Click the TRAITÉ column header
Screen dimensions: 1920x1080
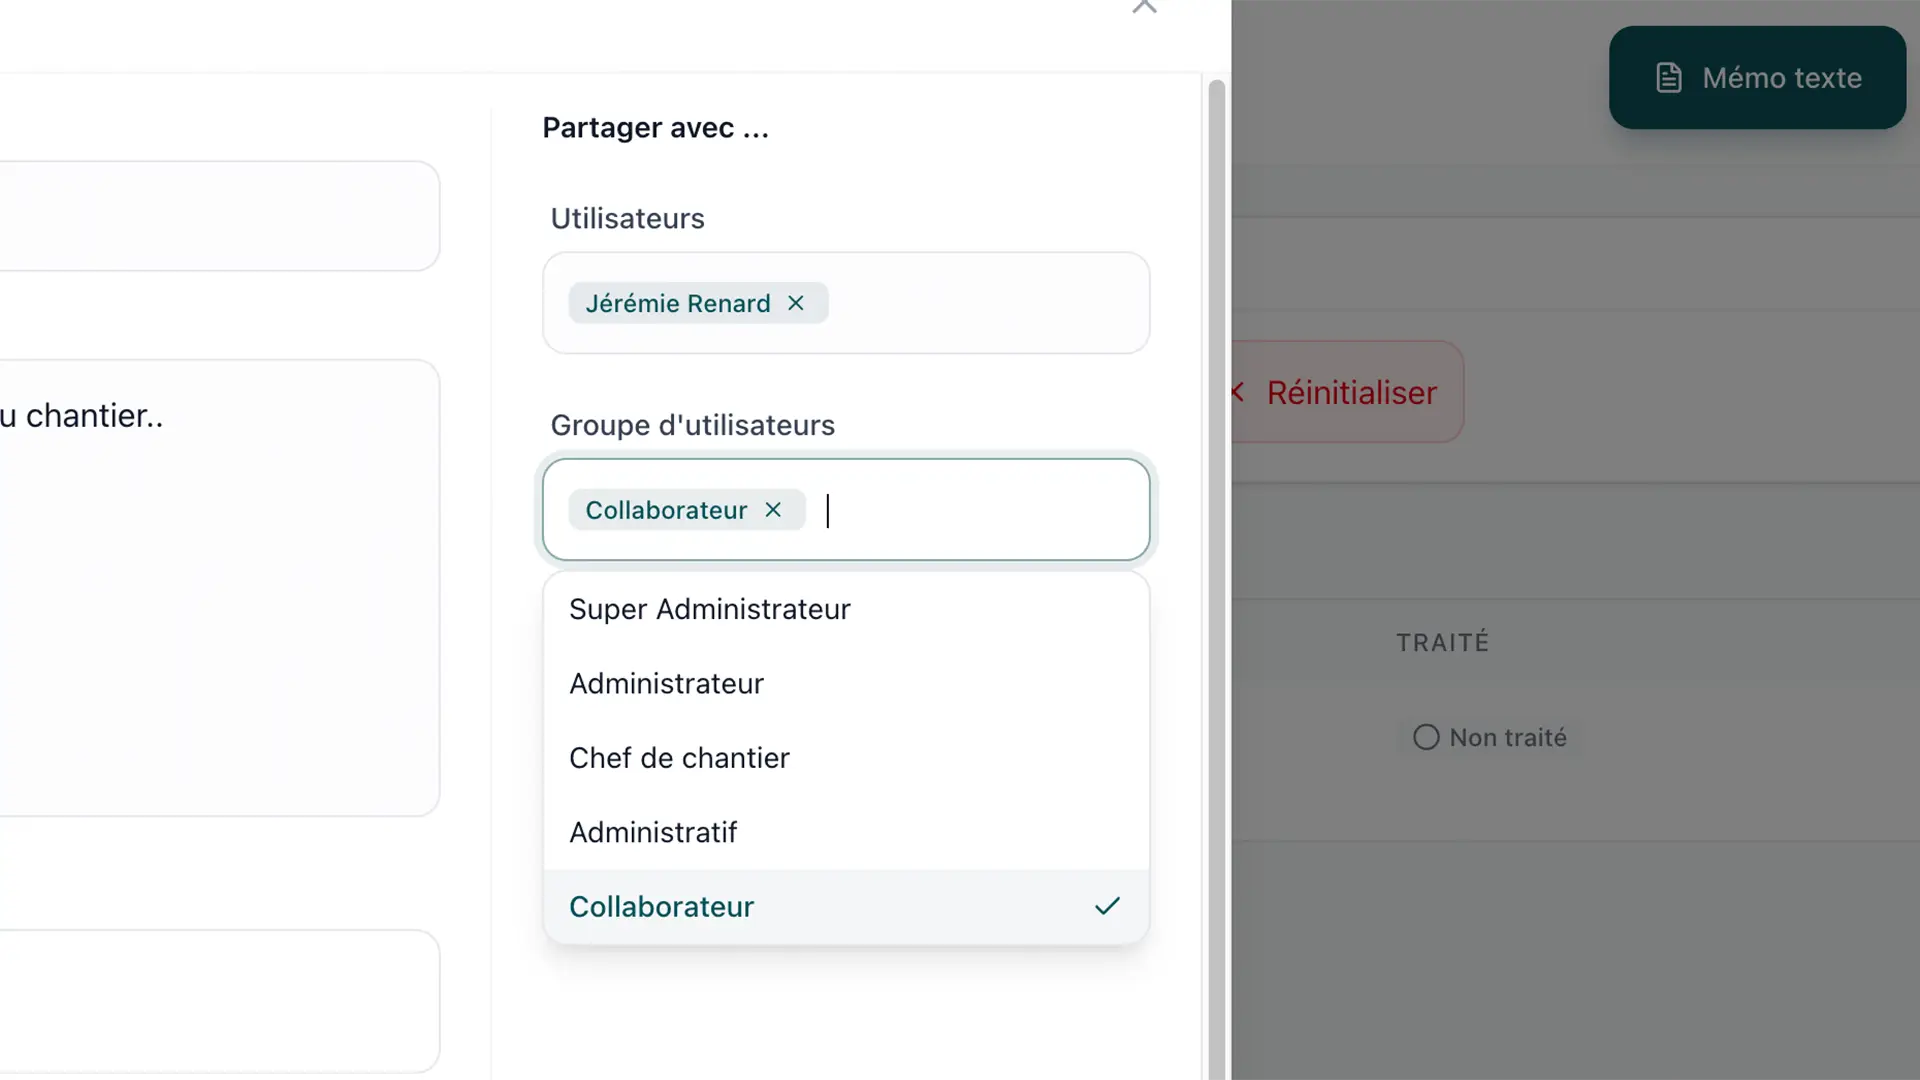tap(1443, 642)
